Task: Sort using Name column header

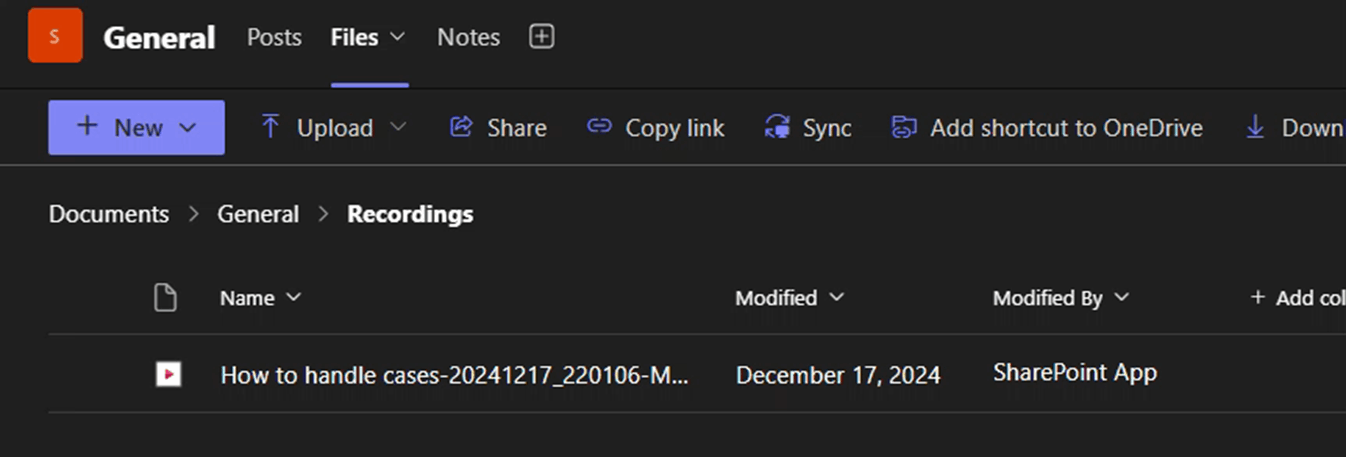Action: (247, 298)
